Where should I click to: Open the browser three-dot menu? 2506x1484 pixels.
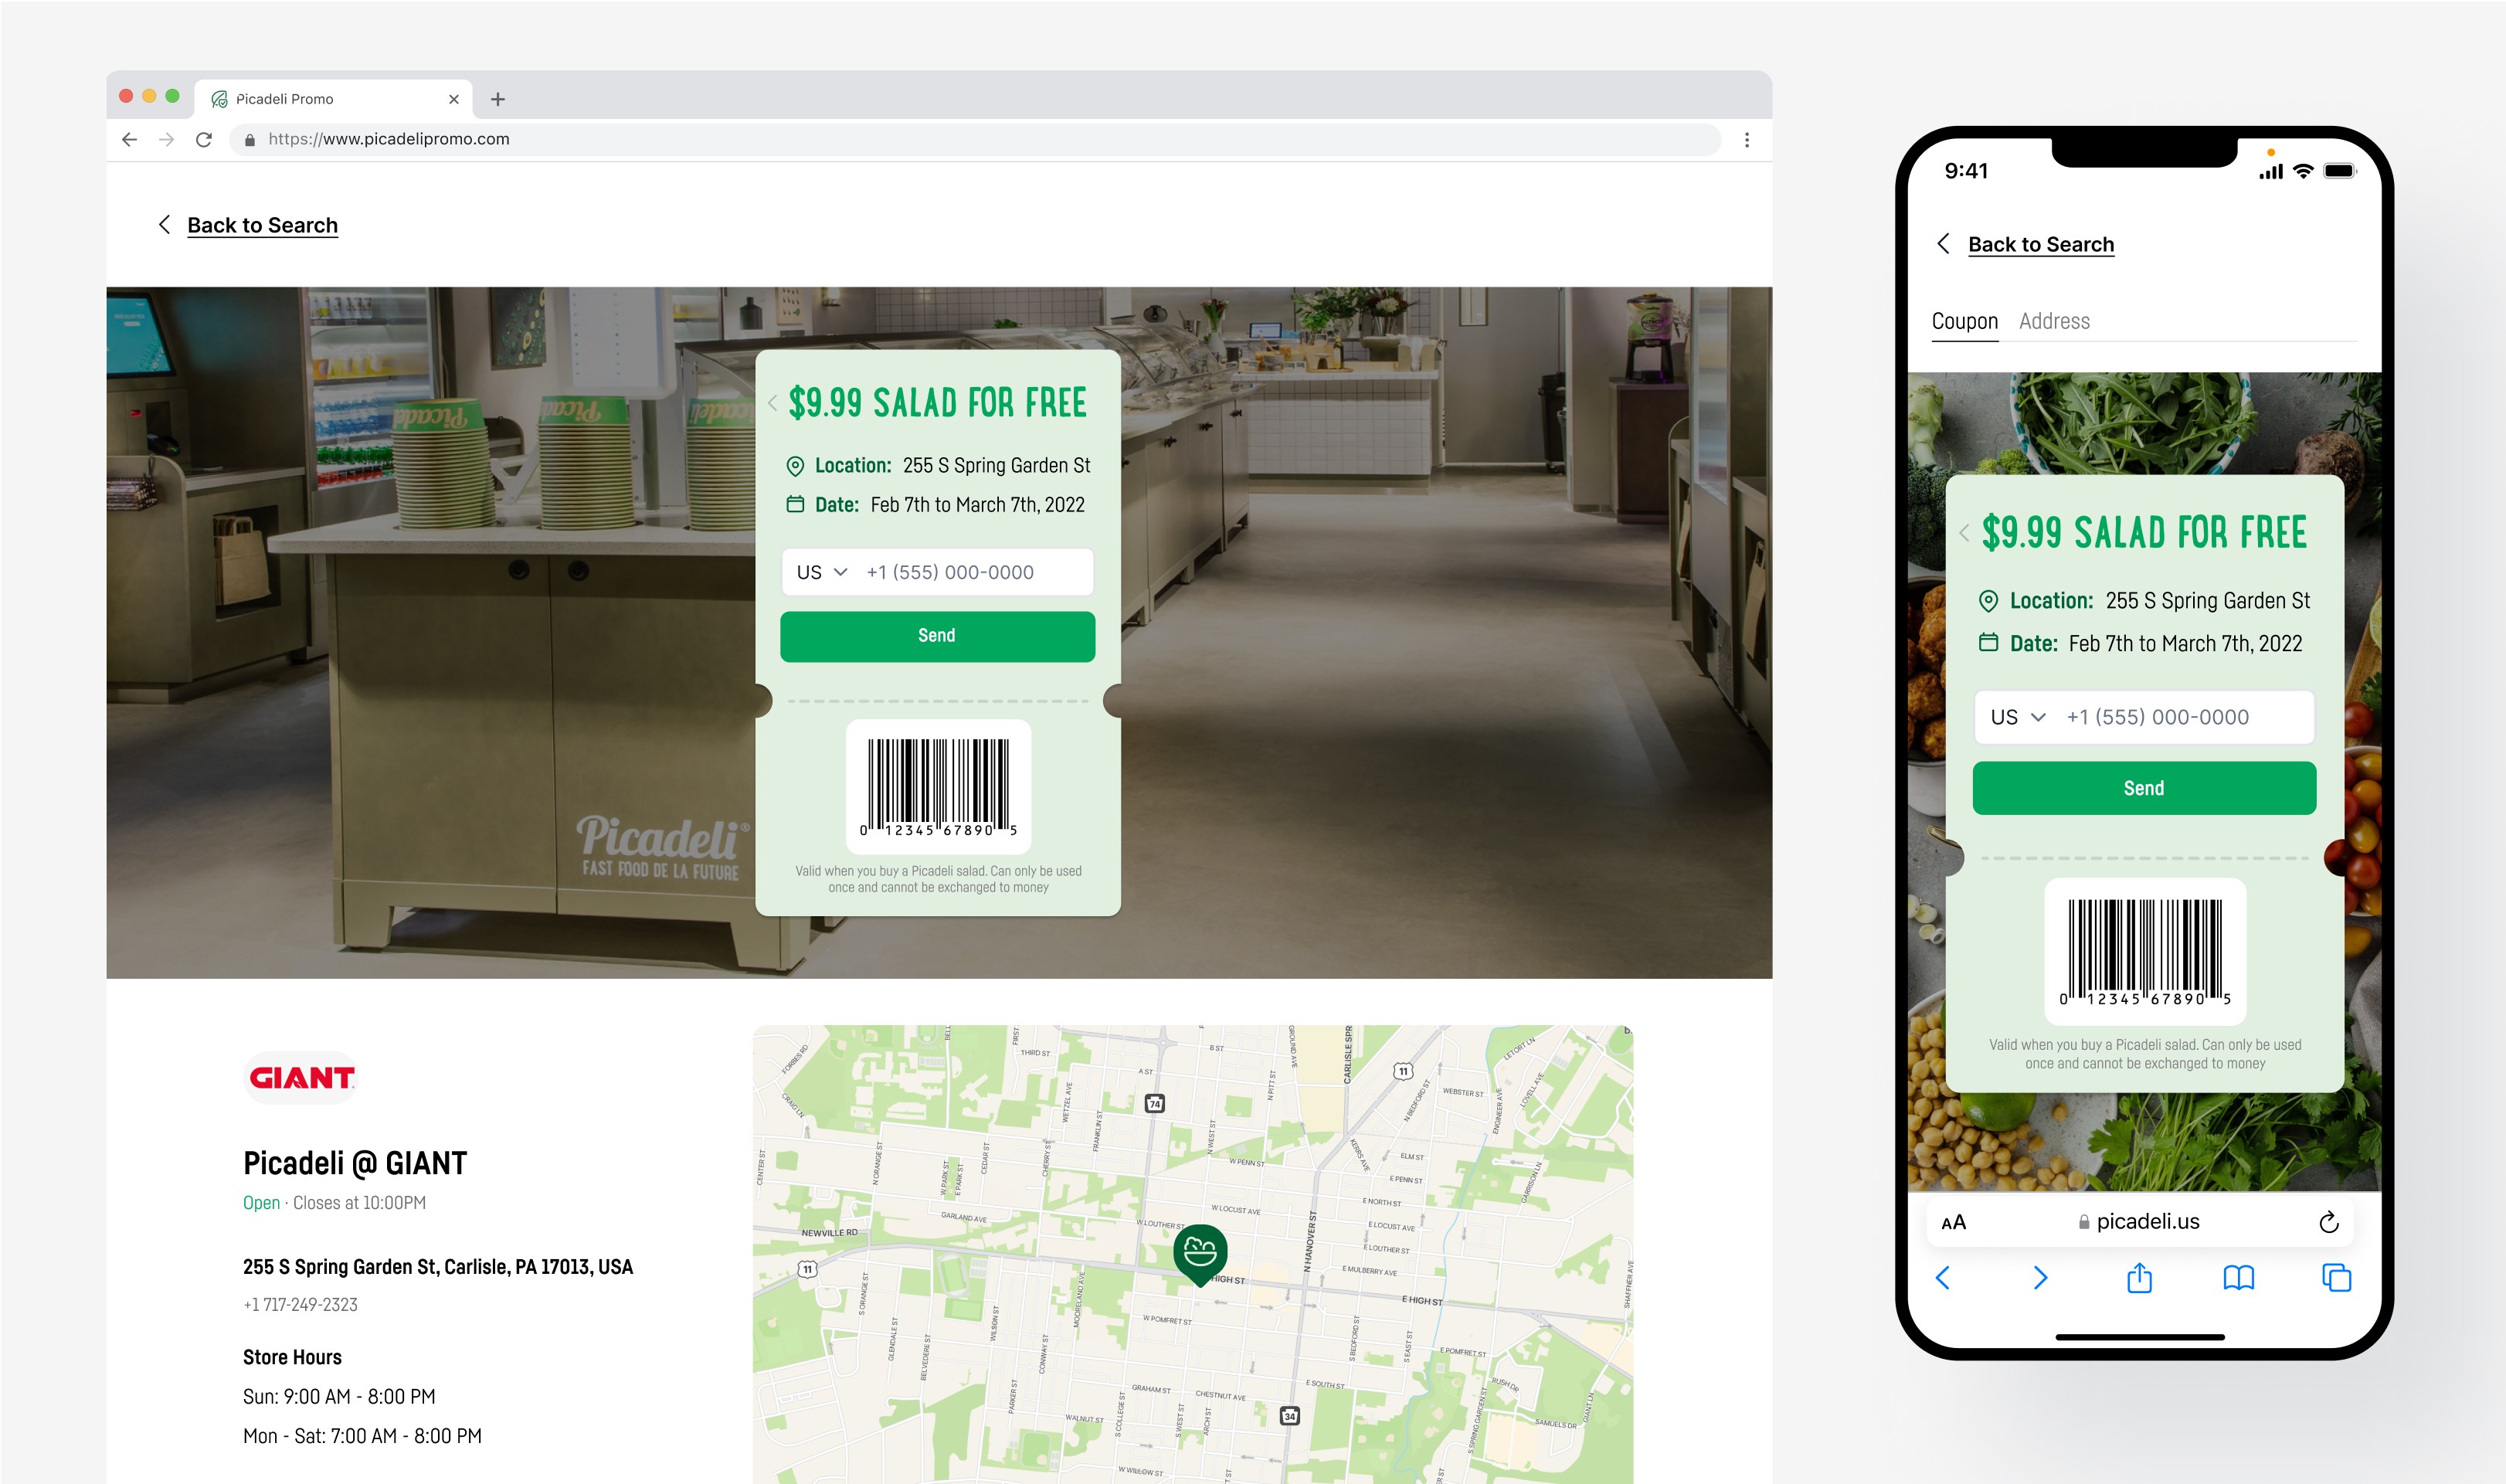[x=1746, y=140]
